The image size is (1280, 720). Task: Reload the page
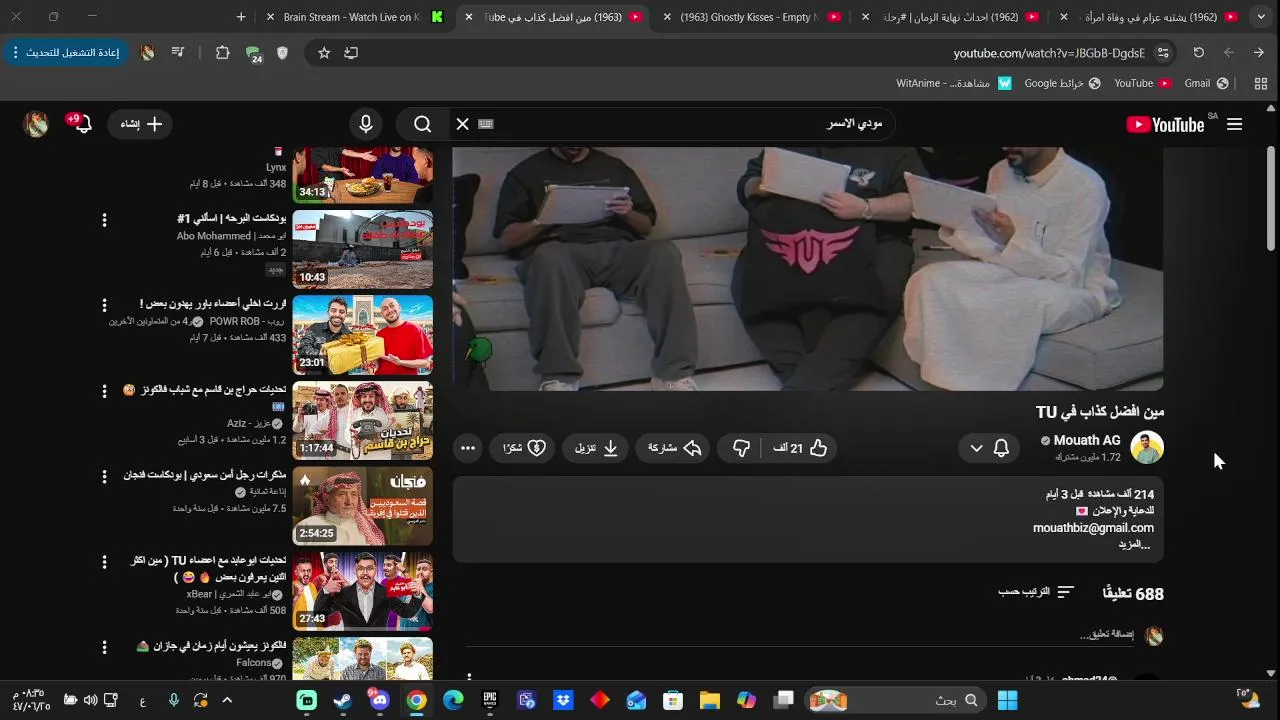tap(1199, 53)
